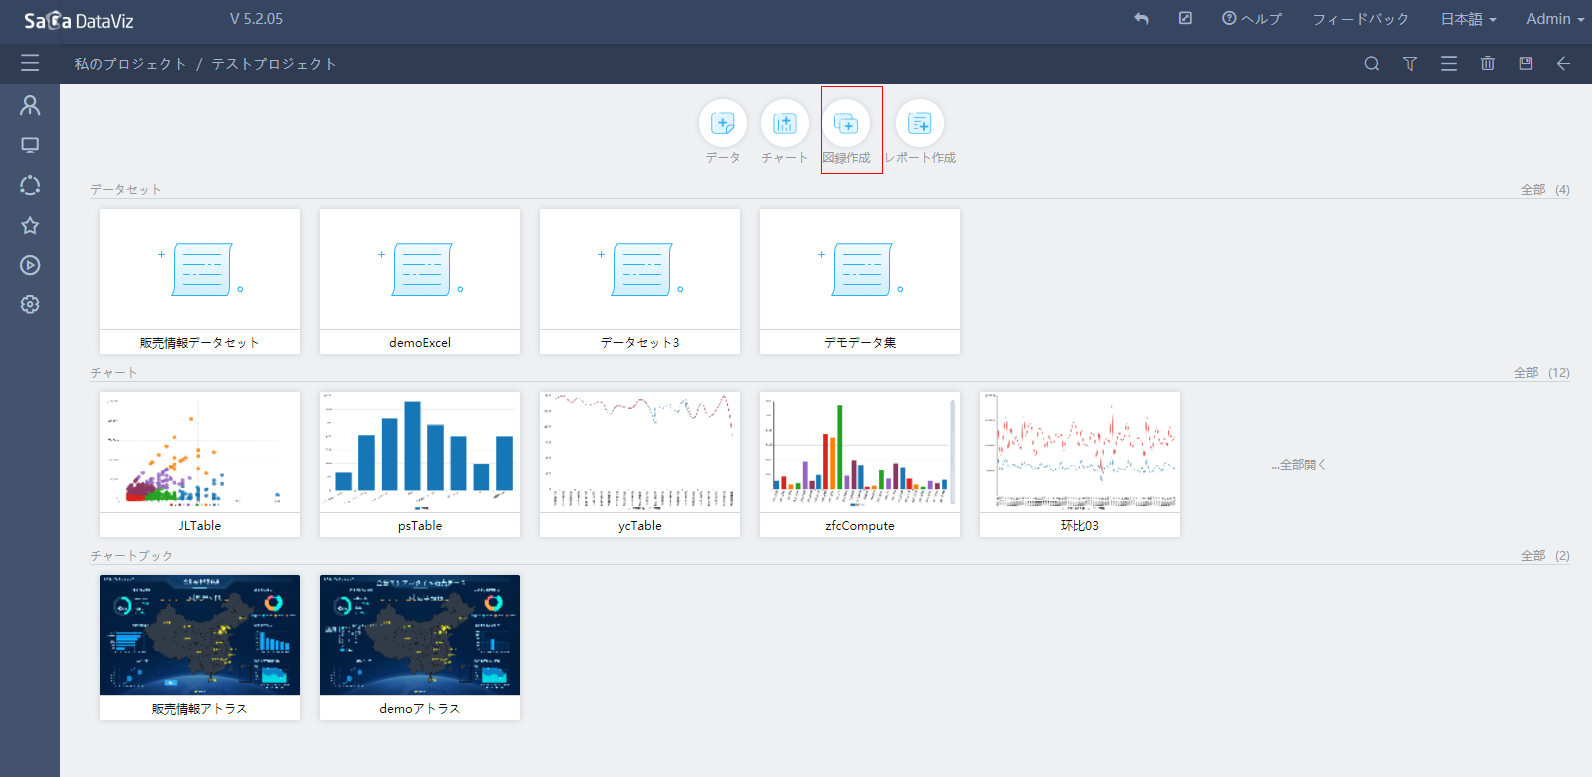1592x777 pixels.
Task: Click the 図録作成 create chartbook button
Action: (x=847, y=132)
